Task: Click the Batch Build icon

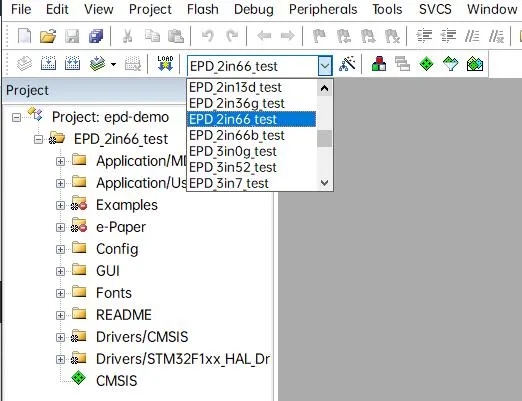Action: 97,63
